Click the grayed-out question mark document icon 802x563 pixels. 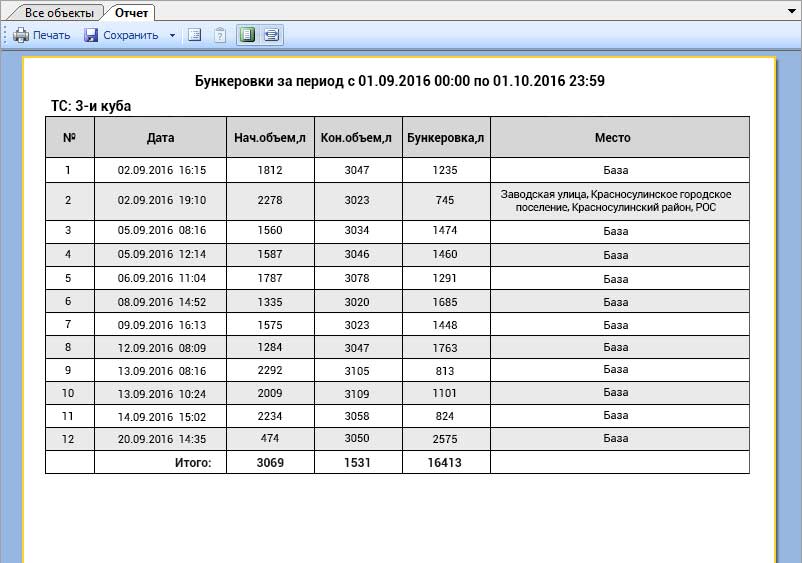pos(219,35)
